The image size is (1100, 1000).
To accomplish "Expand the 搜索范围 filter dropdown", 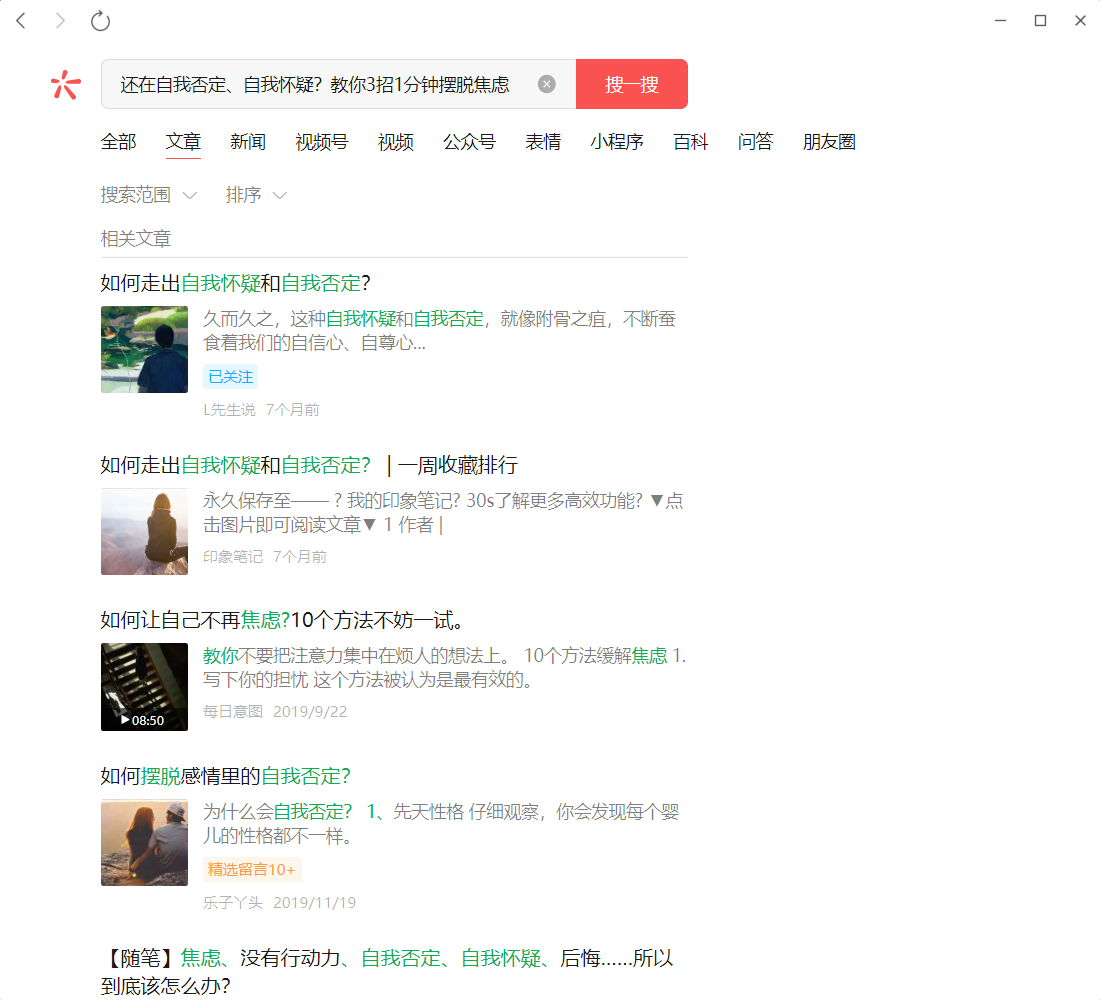I will [149, 194].
